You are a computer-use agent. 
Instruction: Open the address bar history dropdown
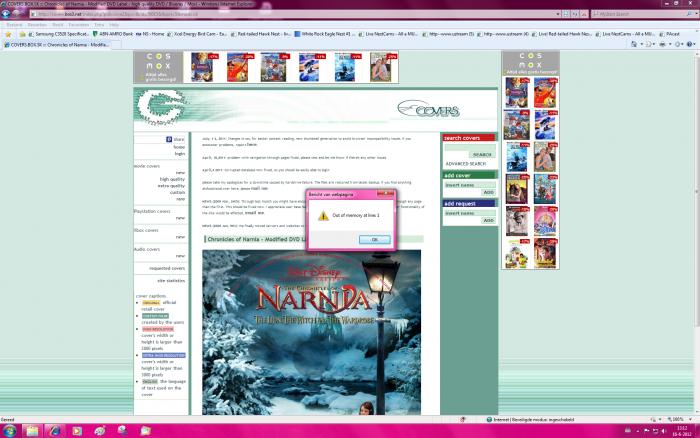[558, 14]
